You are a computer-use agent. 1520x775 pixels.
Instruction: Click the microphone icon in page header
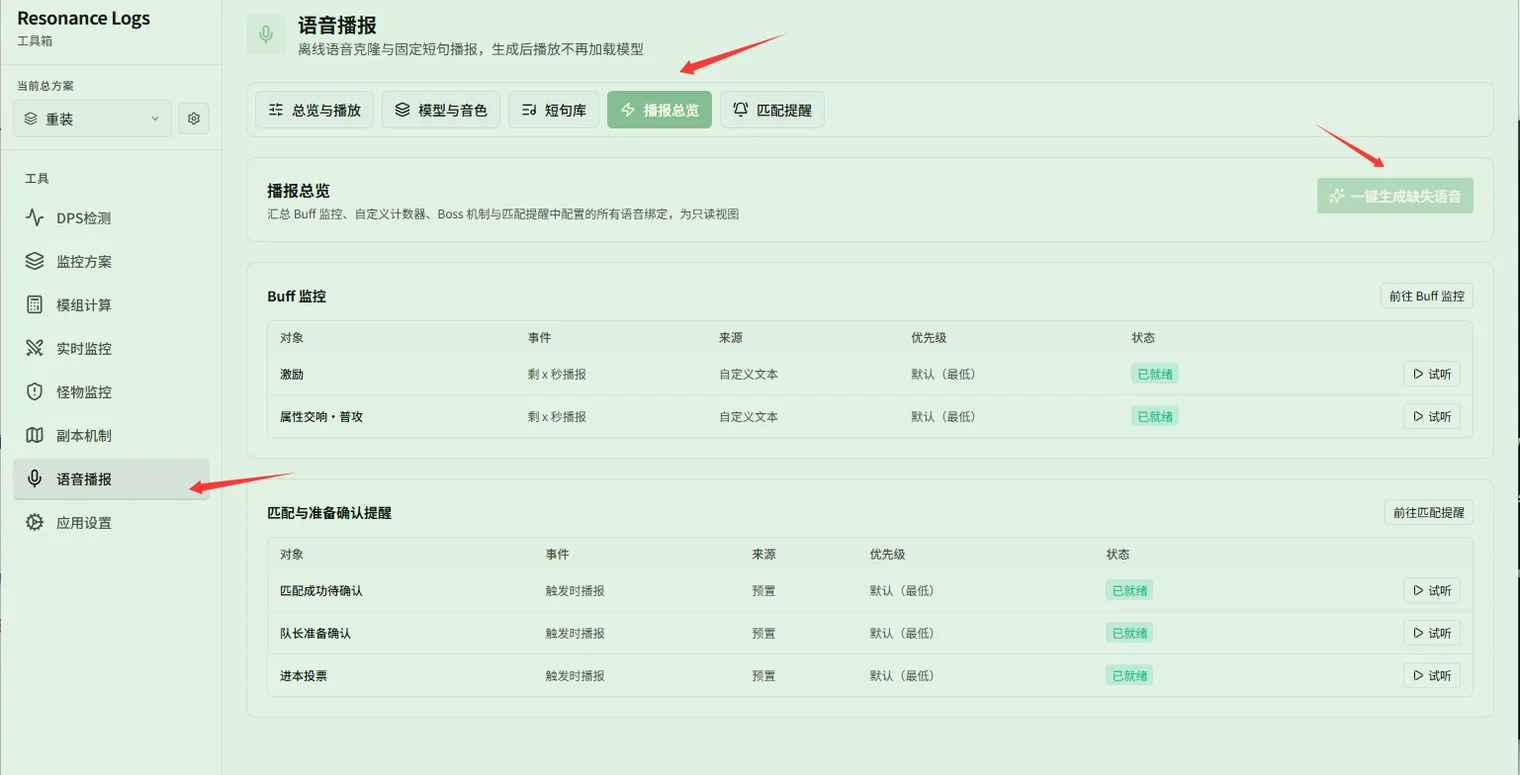(x=266, y=35)
